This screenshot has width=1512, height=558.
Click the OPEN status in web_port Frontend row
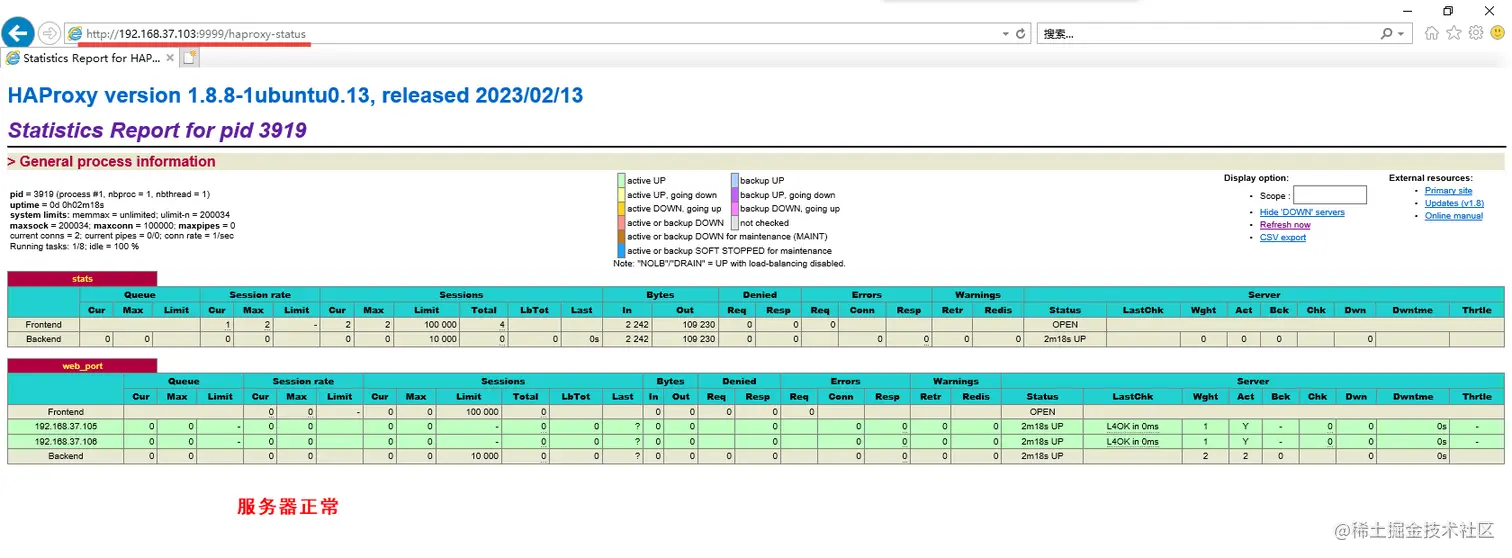[1042, 411]
